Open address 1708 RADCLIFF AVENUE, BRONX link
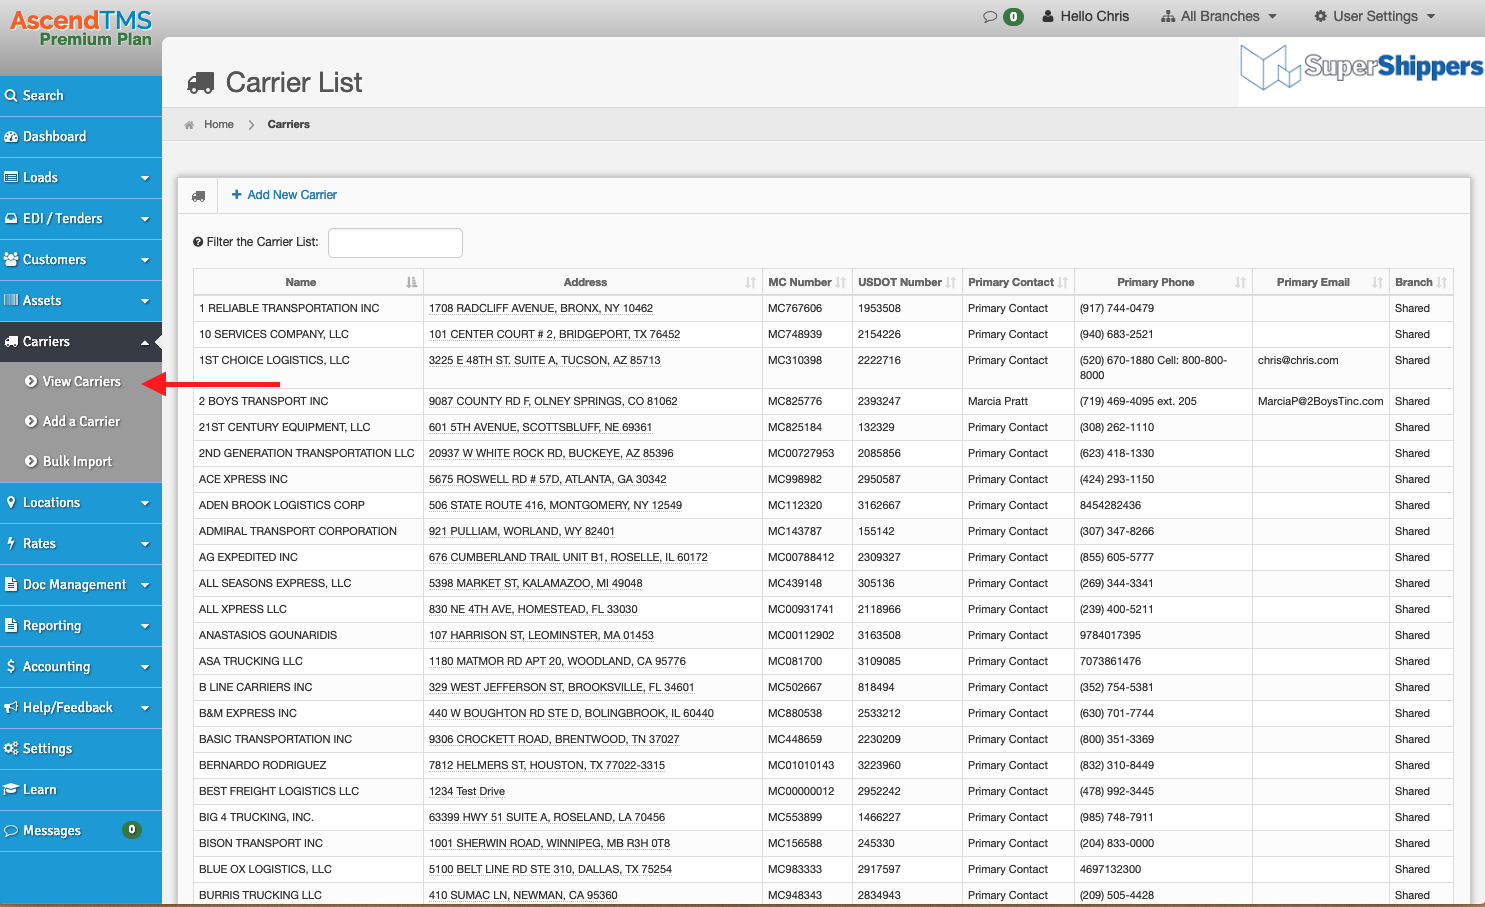The height and width of the screenshot is (907, 1485). (541, 309)
